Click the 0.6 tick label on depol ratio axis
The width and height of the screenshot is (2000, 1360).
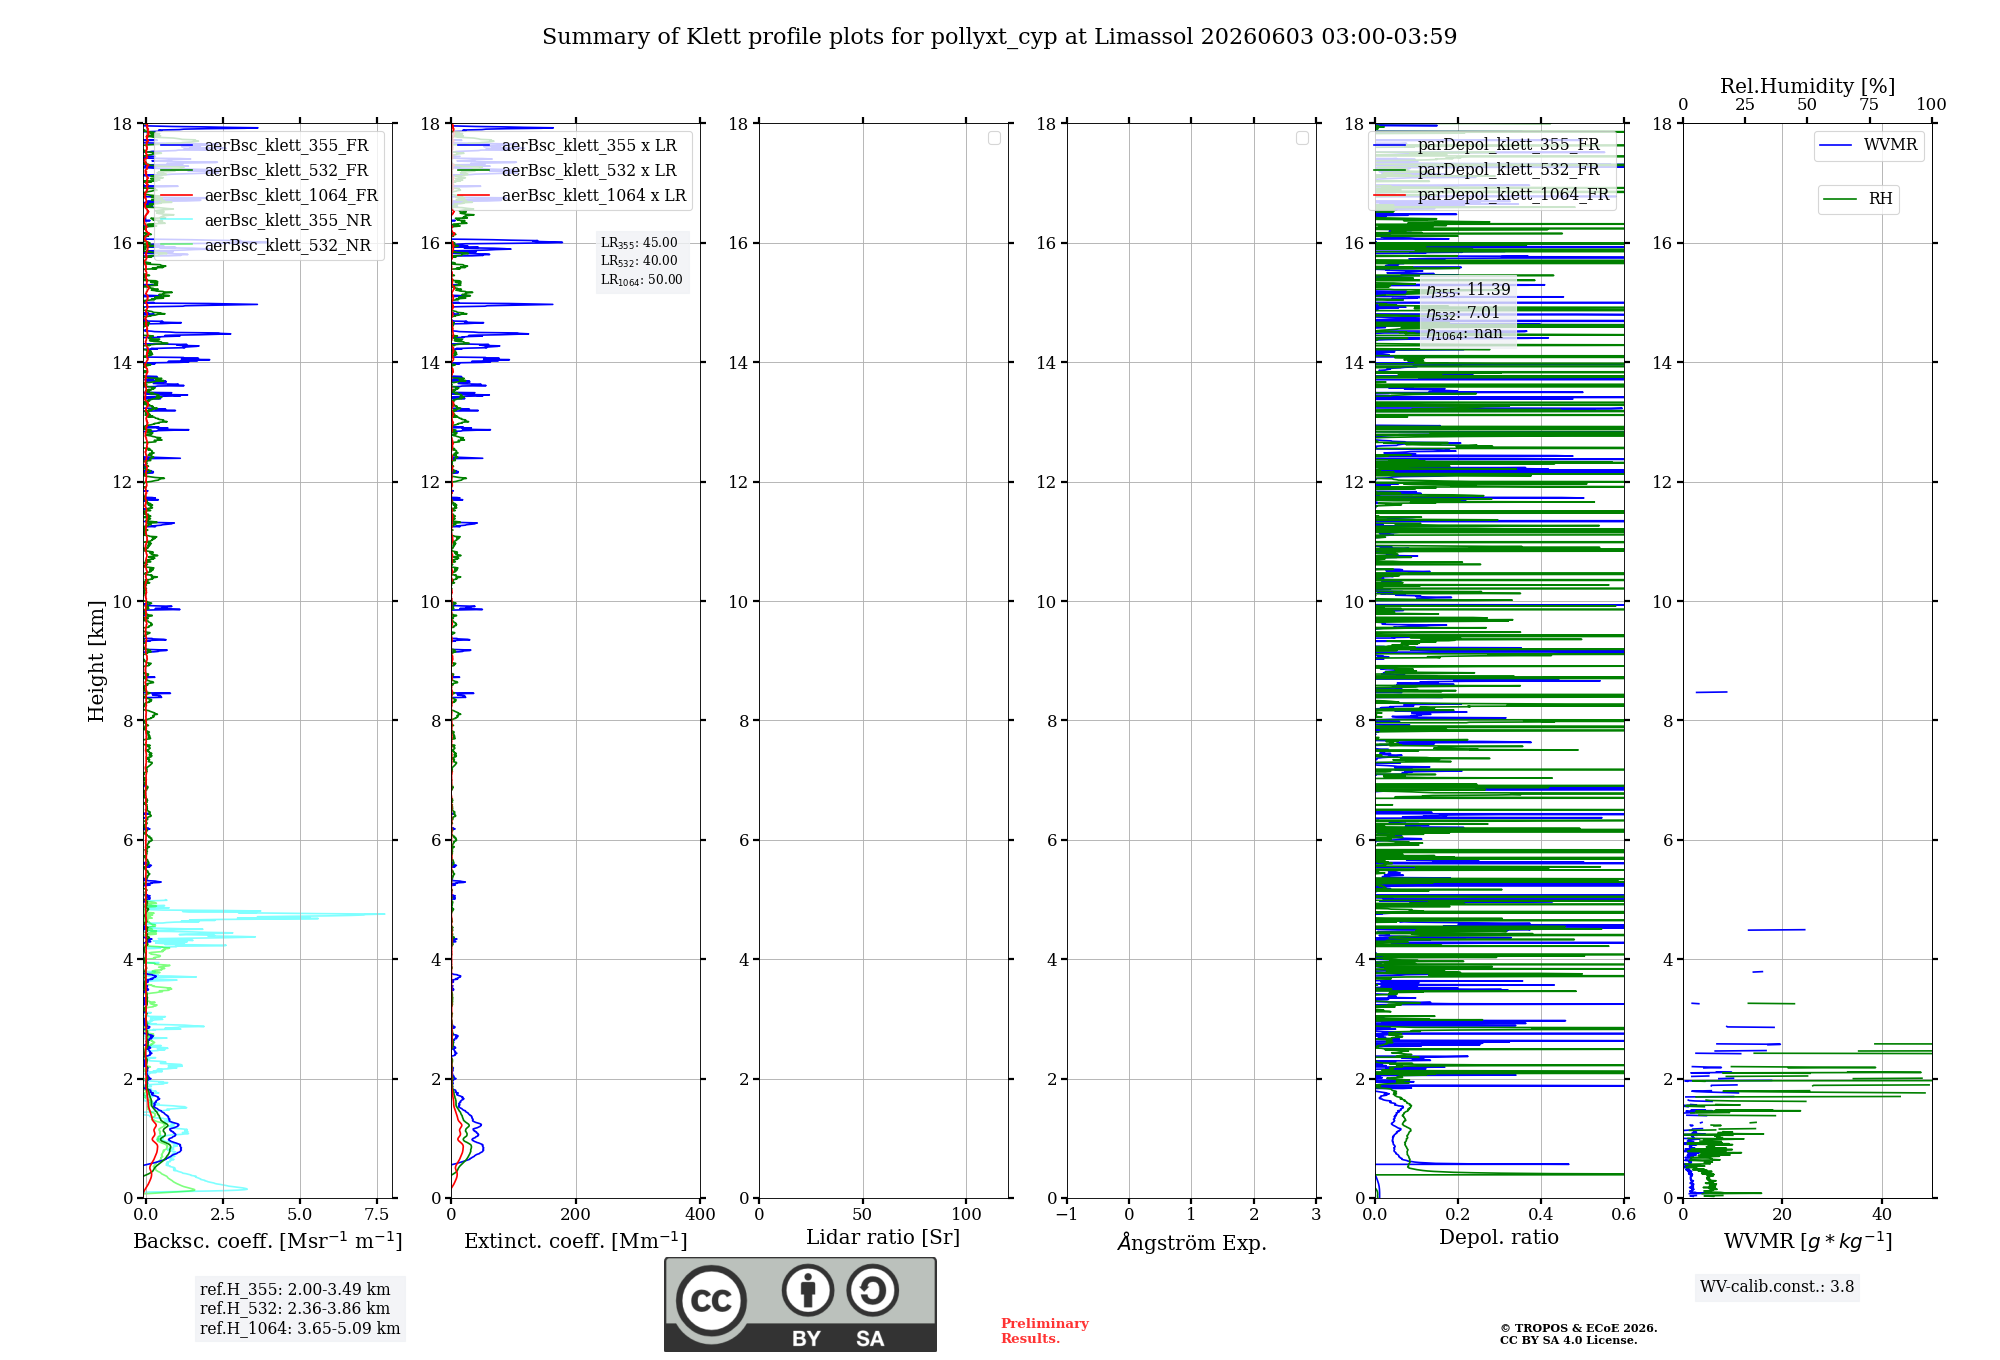[x=1624, y=1215]
